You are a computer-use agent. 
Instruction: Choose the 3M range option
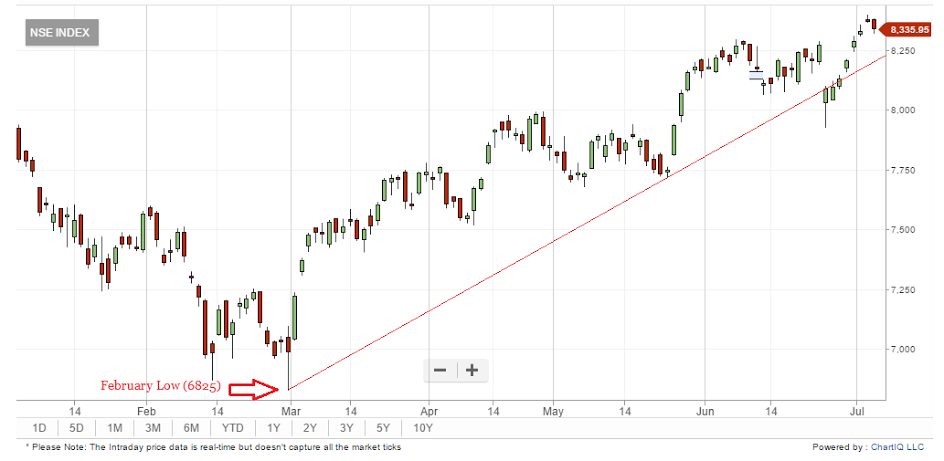click(153, 428)
